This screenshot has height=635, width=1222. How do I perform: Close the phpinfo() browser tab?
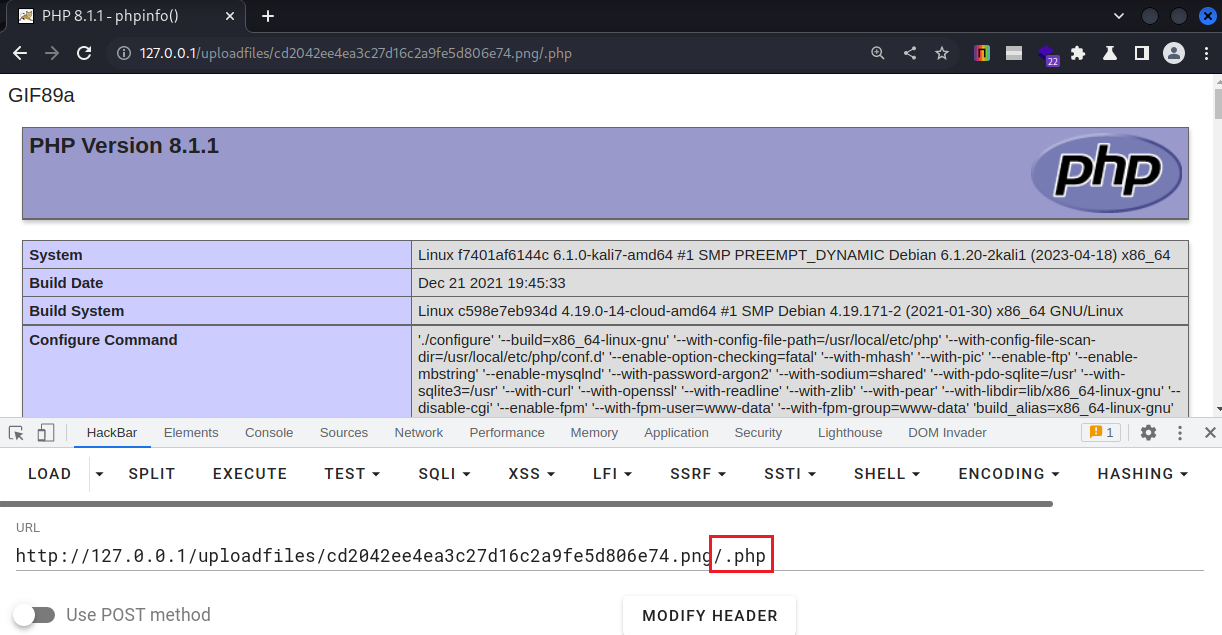(231, 16)
